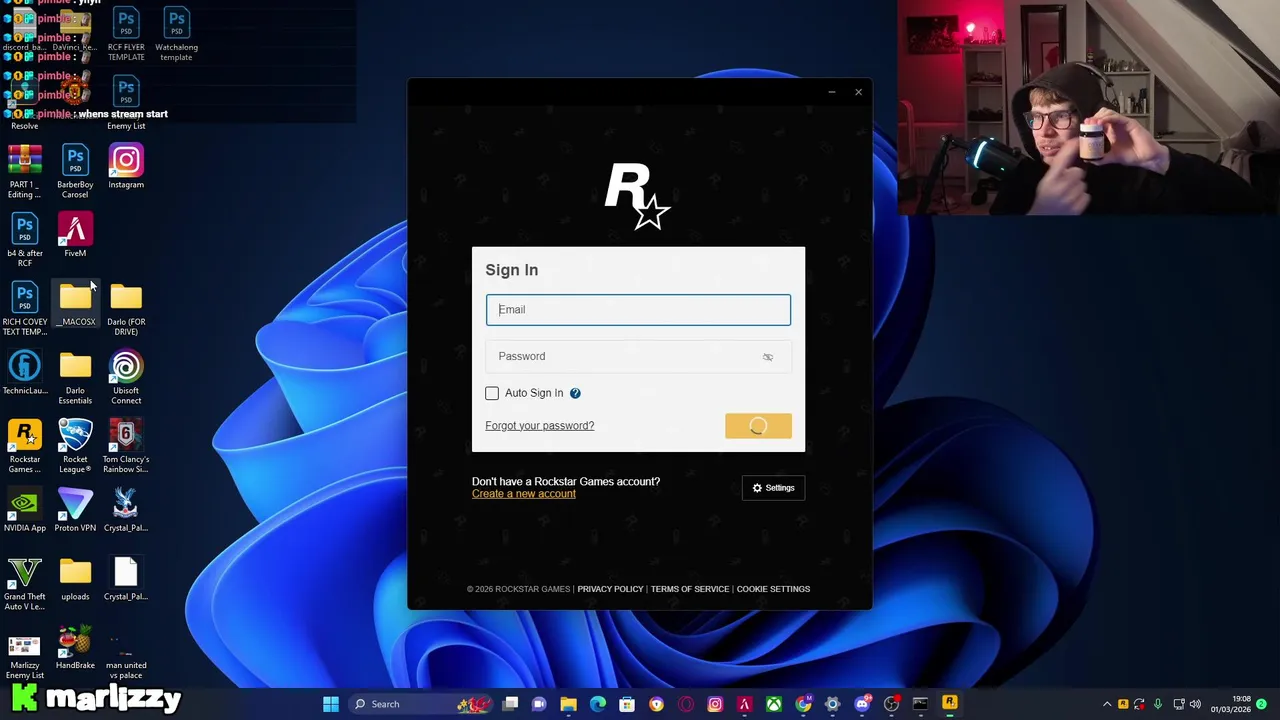Open the Terms of Service link

pyautogui.click(x=690, y=589)
